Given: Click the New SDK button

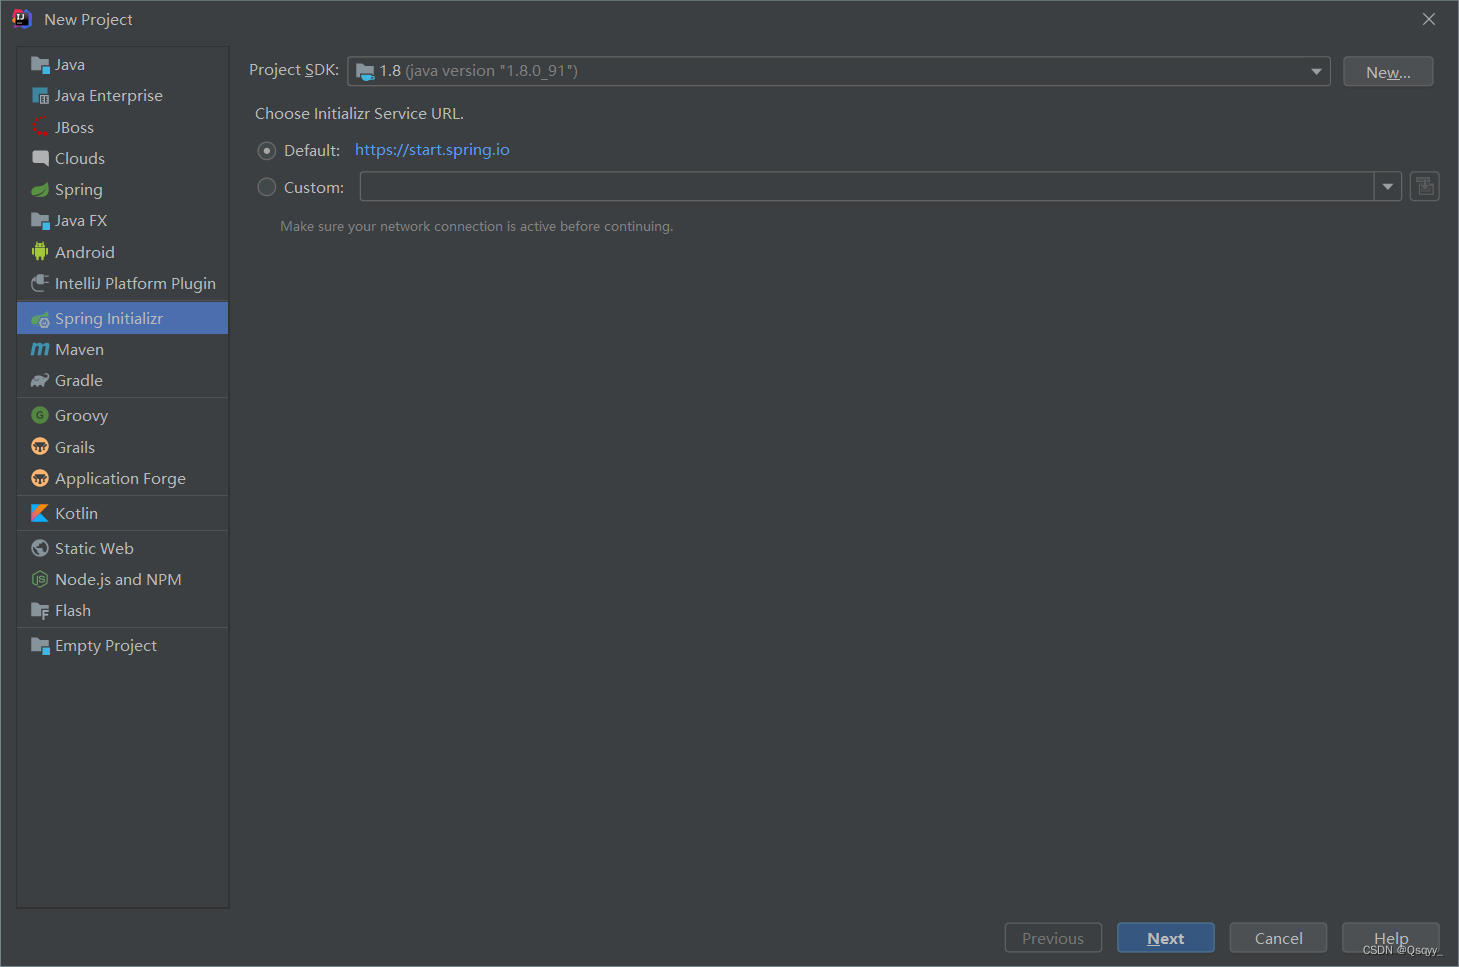Looking at the screenshot, I should click(x=1388, y=71).
